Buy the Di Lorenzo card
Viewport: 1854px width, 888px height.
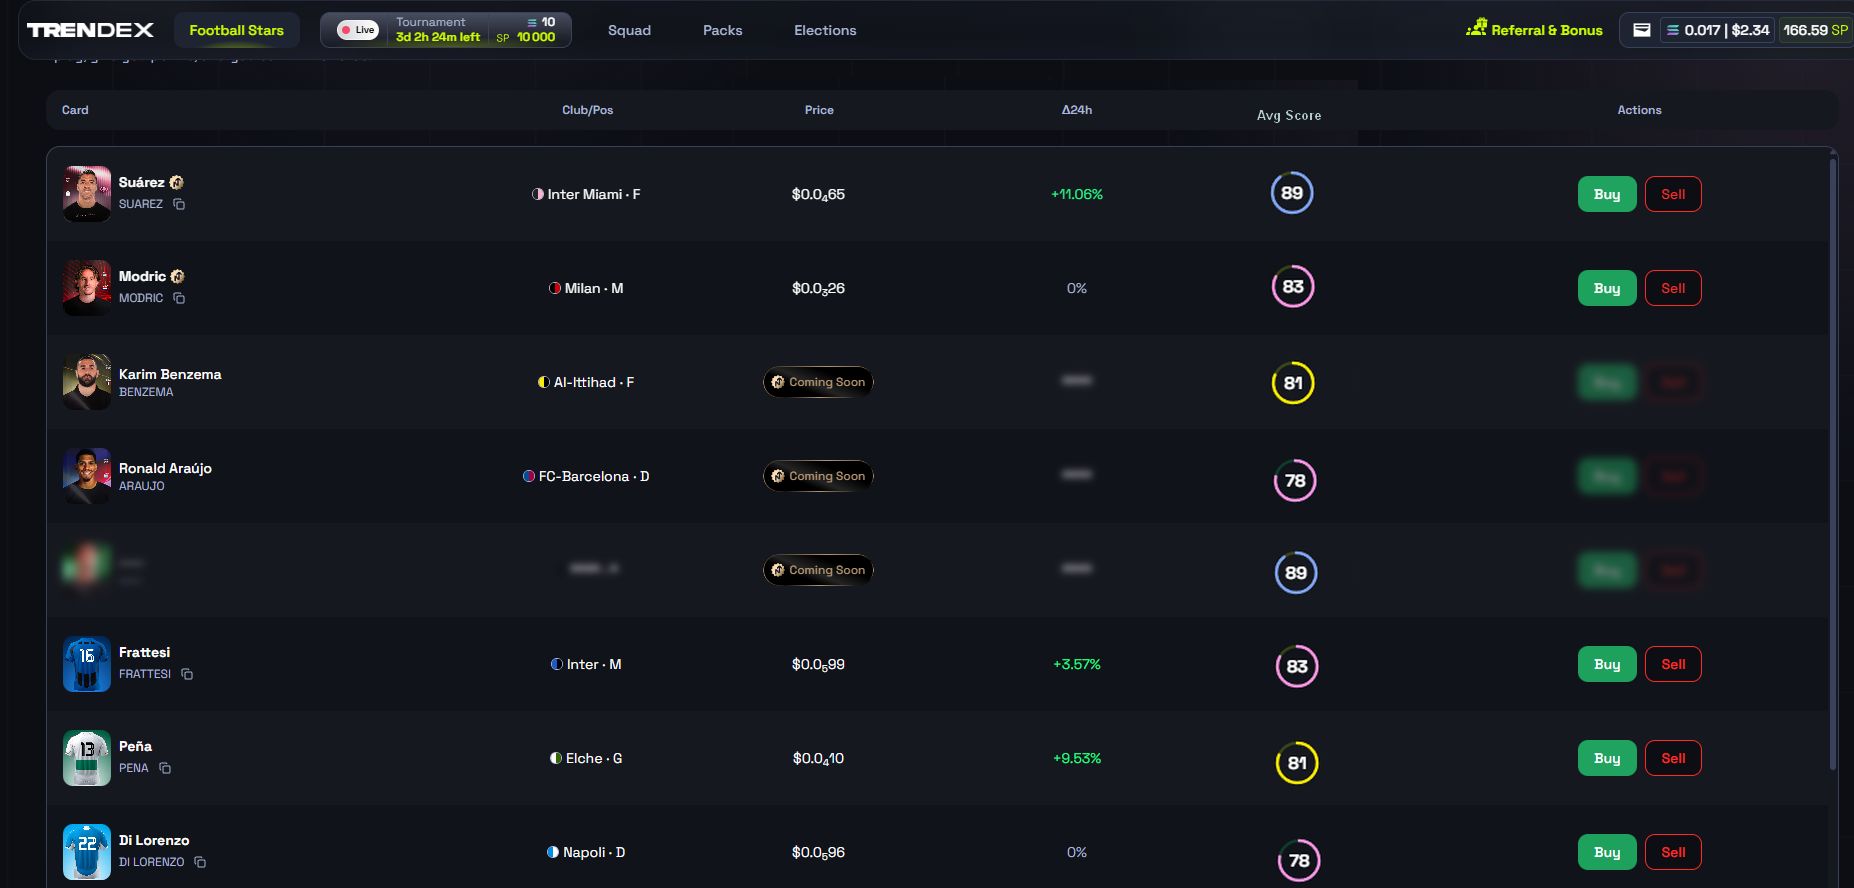click(x=1607, y=852)
